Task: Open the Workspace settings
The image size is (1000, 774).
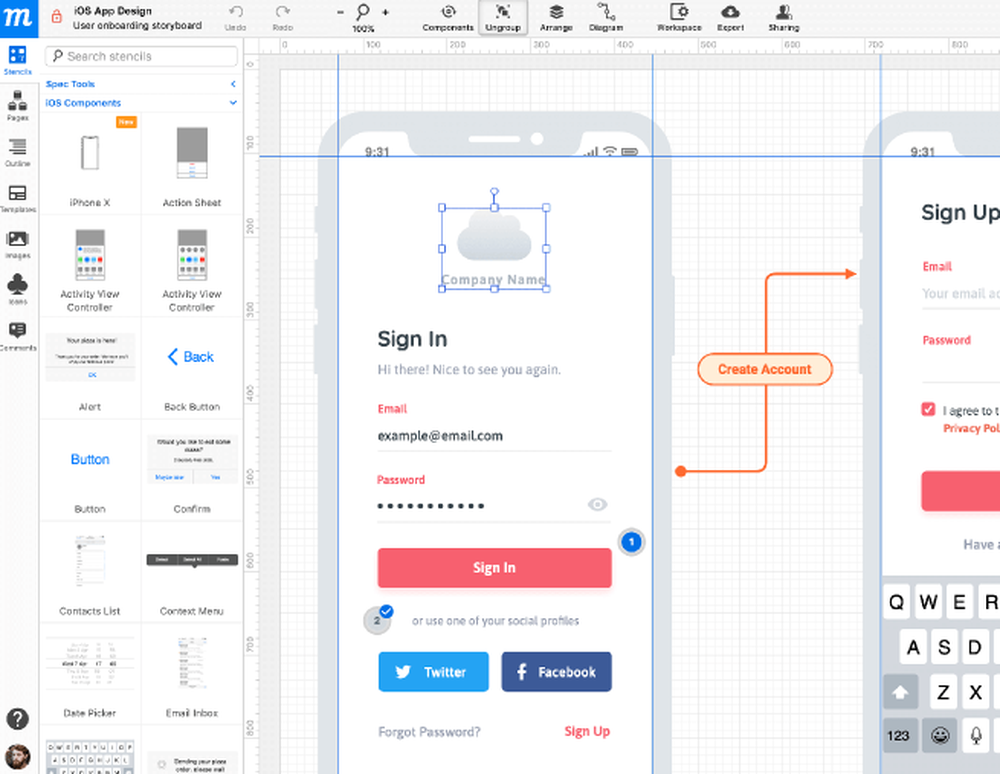Action: point(679,18)
